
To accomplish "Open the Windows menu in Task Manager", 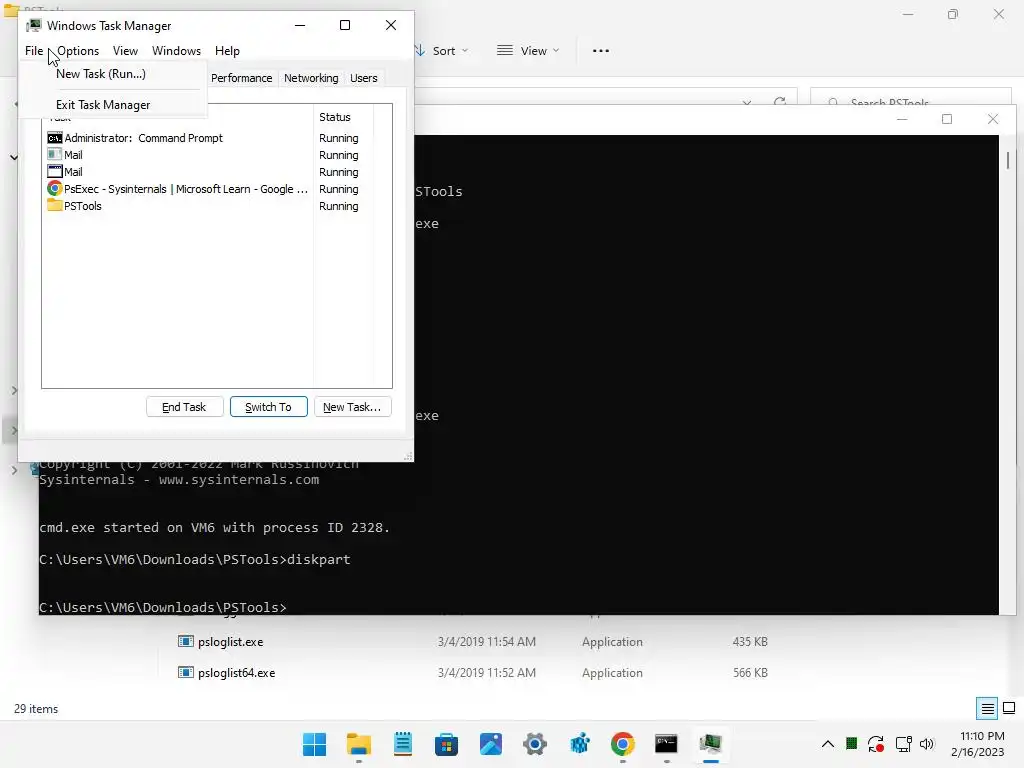I will 176,51.
